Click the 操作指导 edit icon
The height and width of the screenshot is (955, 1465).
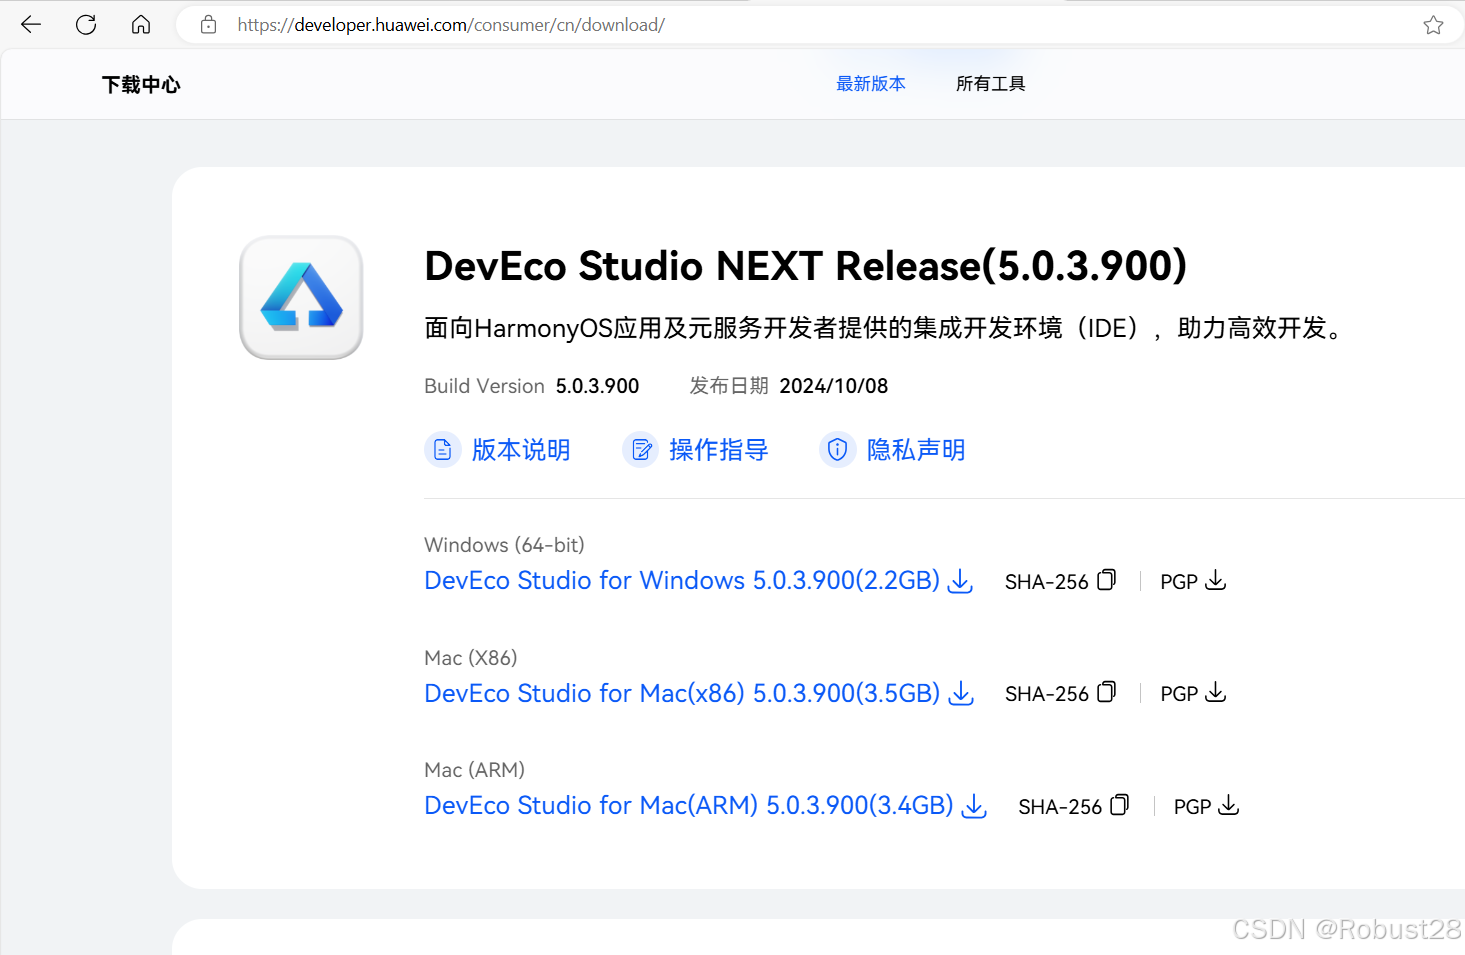coord(640,450)
